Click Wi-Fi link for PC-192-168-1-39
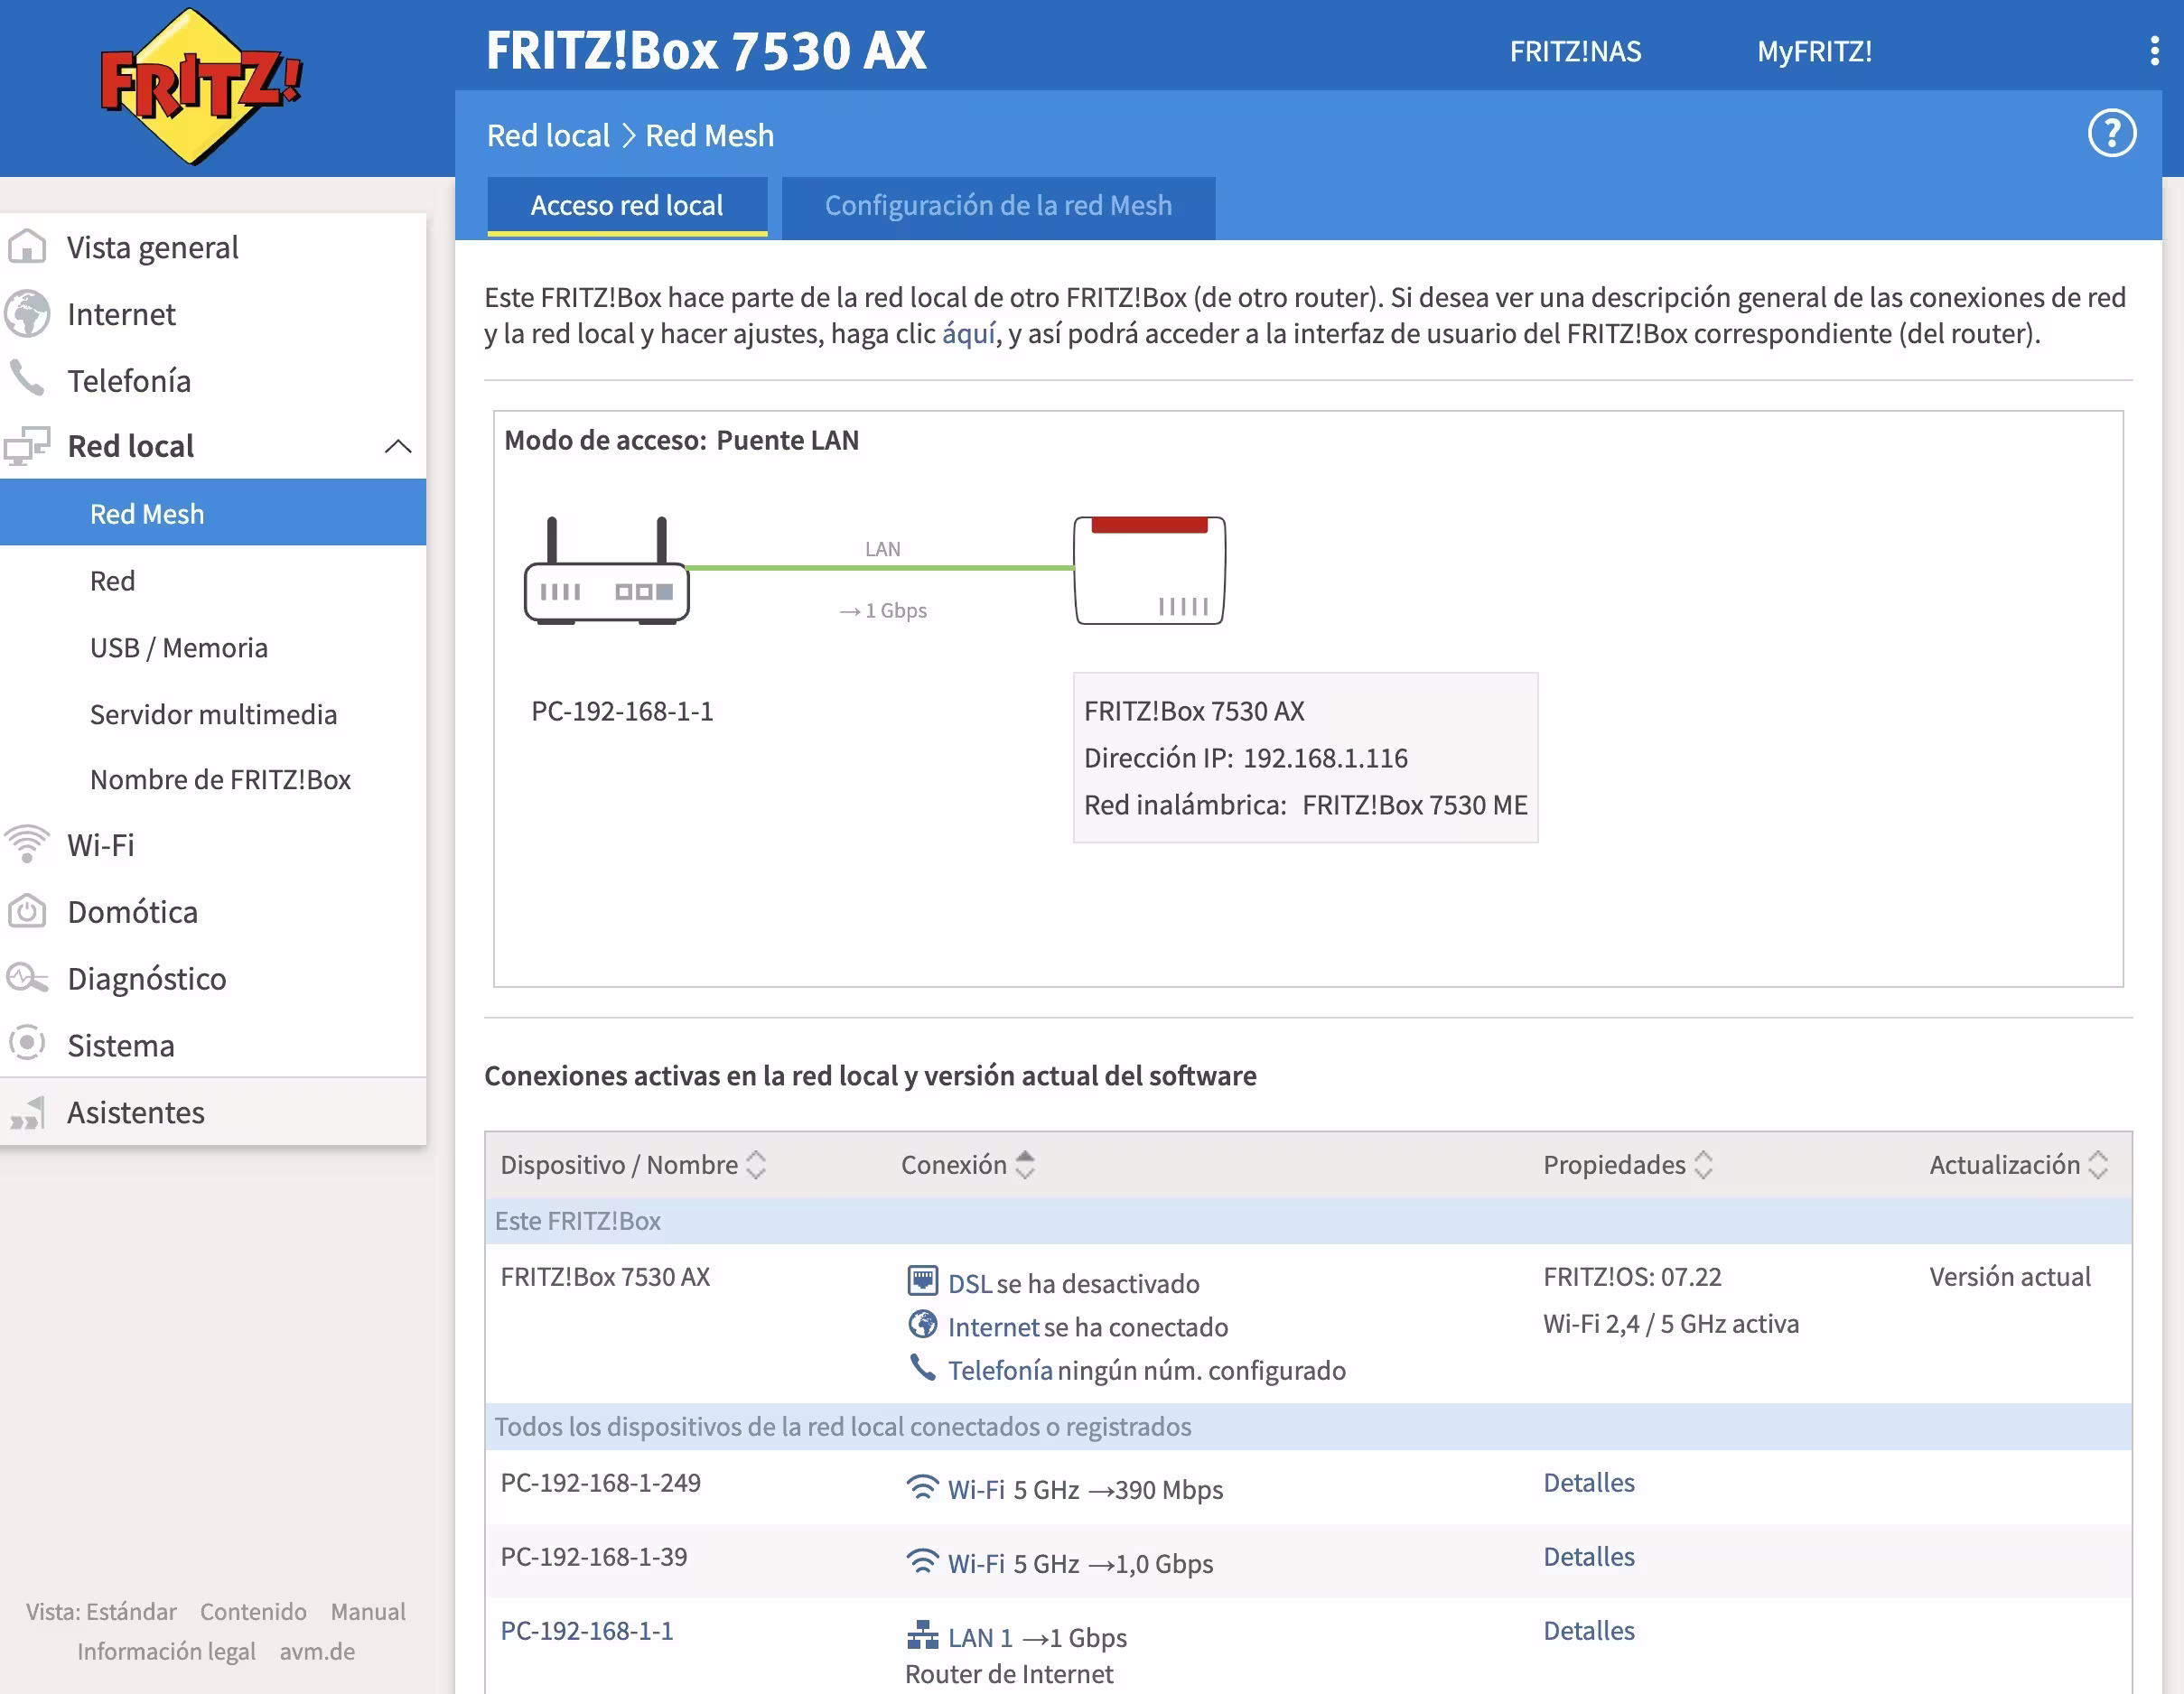This screenshot has height=1694, width=2184. [x=976, y=1563]
